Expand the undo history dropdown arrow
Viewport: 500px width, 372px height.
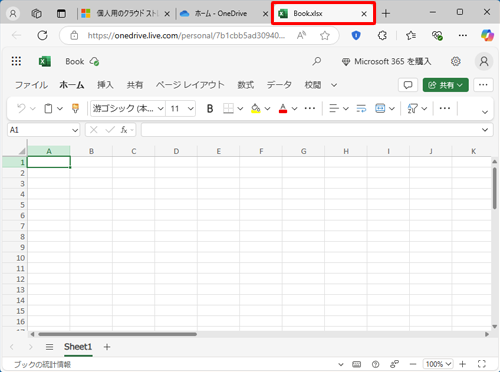tap(33, 109)
